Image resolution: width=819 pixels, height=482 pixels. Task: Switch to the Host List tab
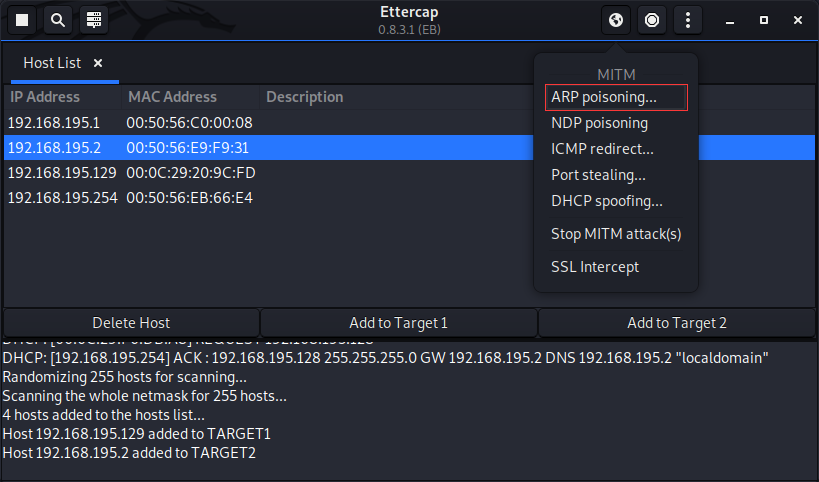(x=52, y=63)
